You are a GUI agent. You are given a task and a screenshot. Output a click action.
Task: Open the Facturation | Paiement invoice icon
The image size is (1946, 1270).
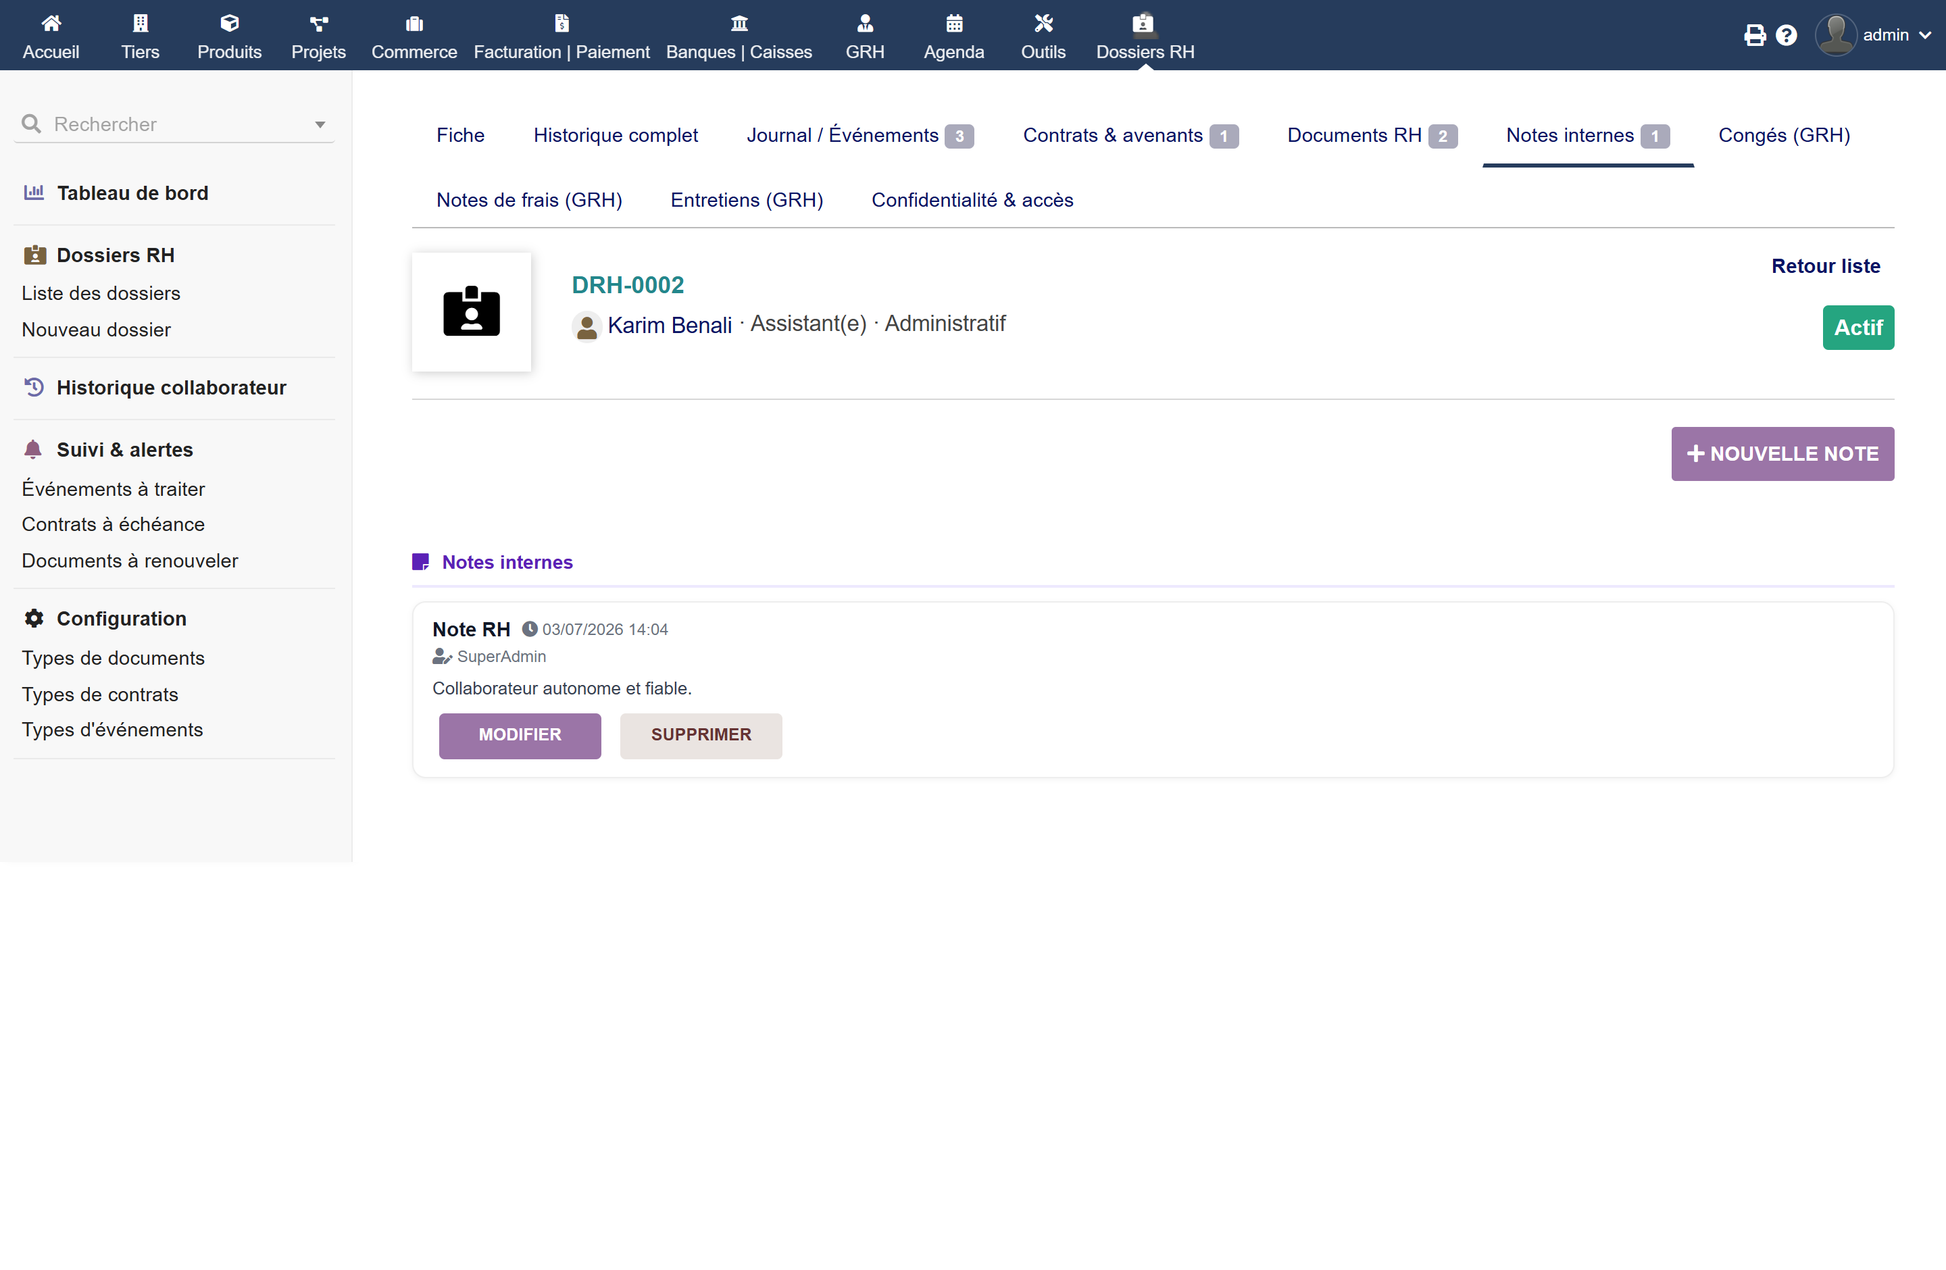point(561,23)
